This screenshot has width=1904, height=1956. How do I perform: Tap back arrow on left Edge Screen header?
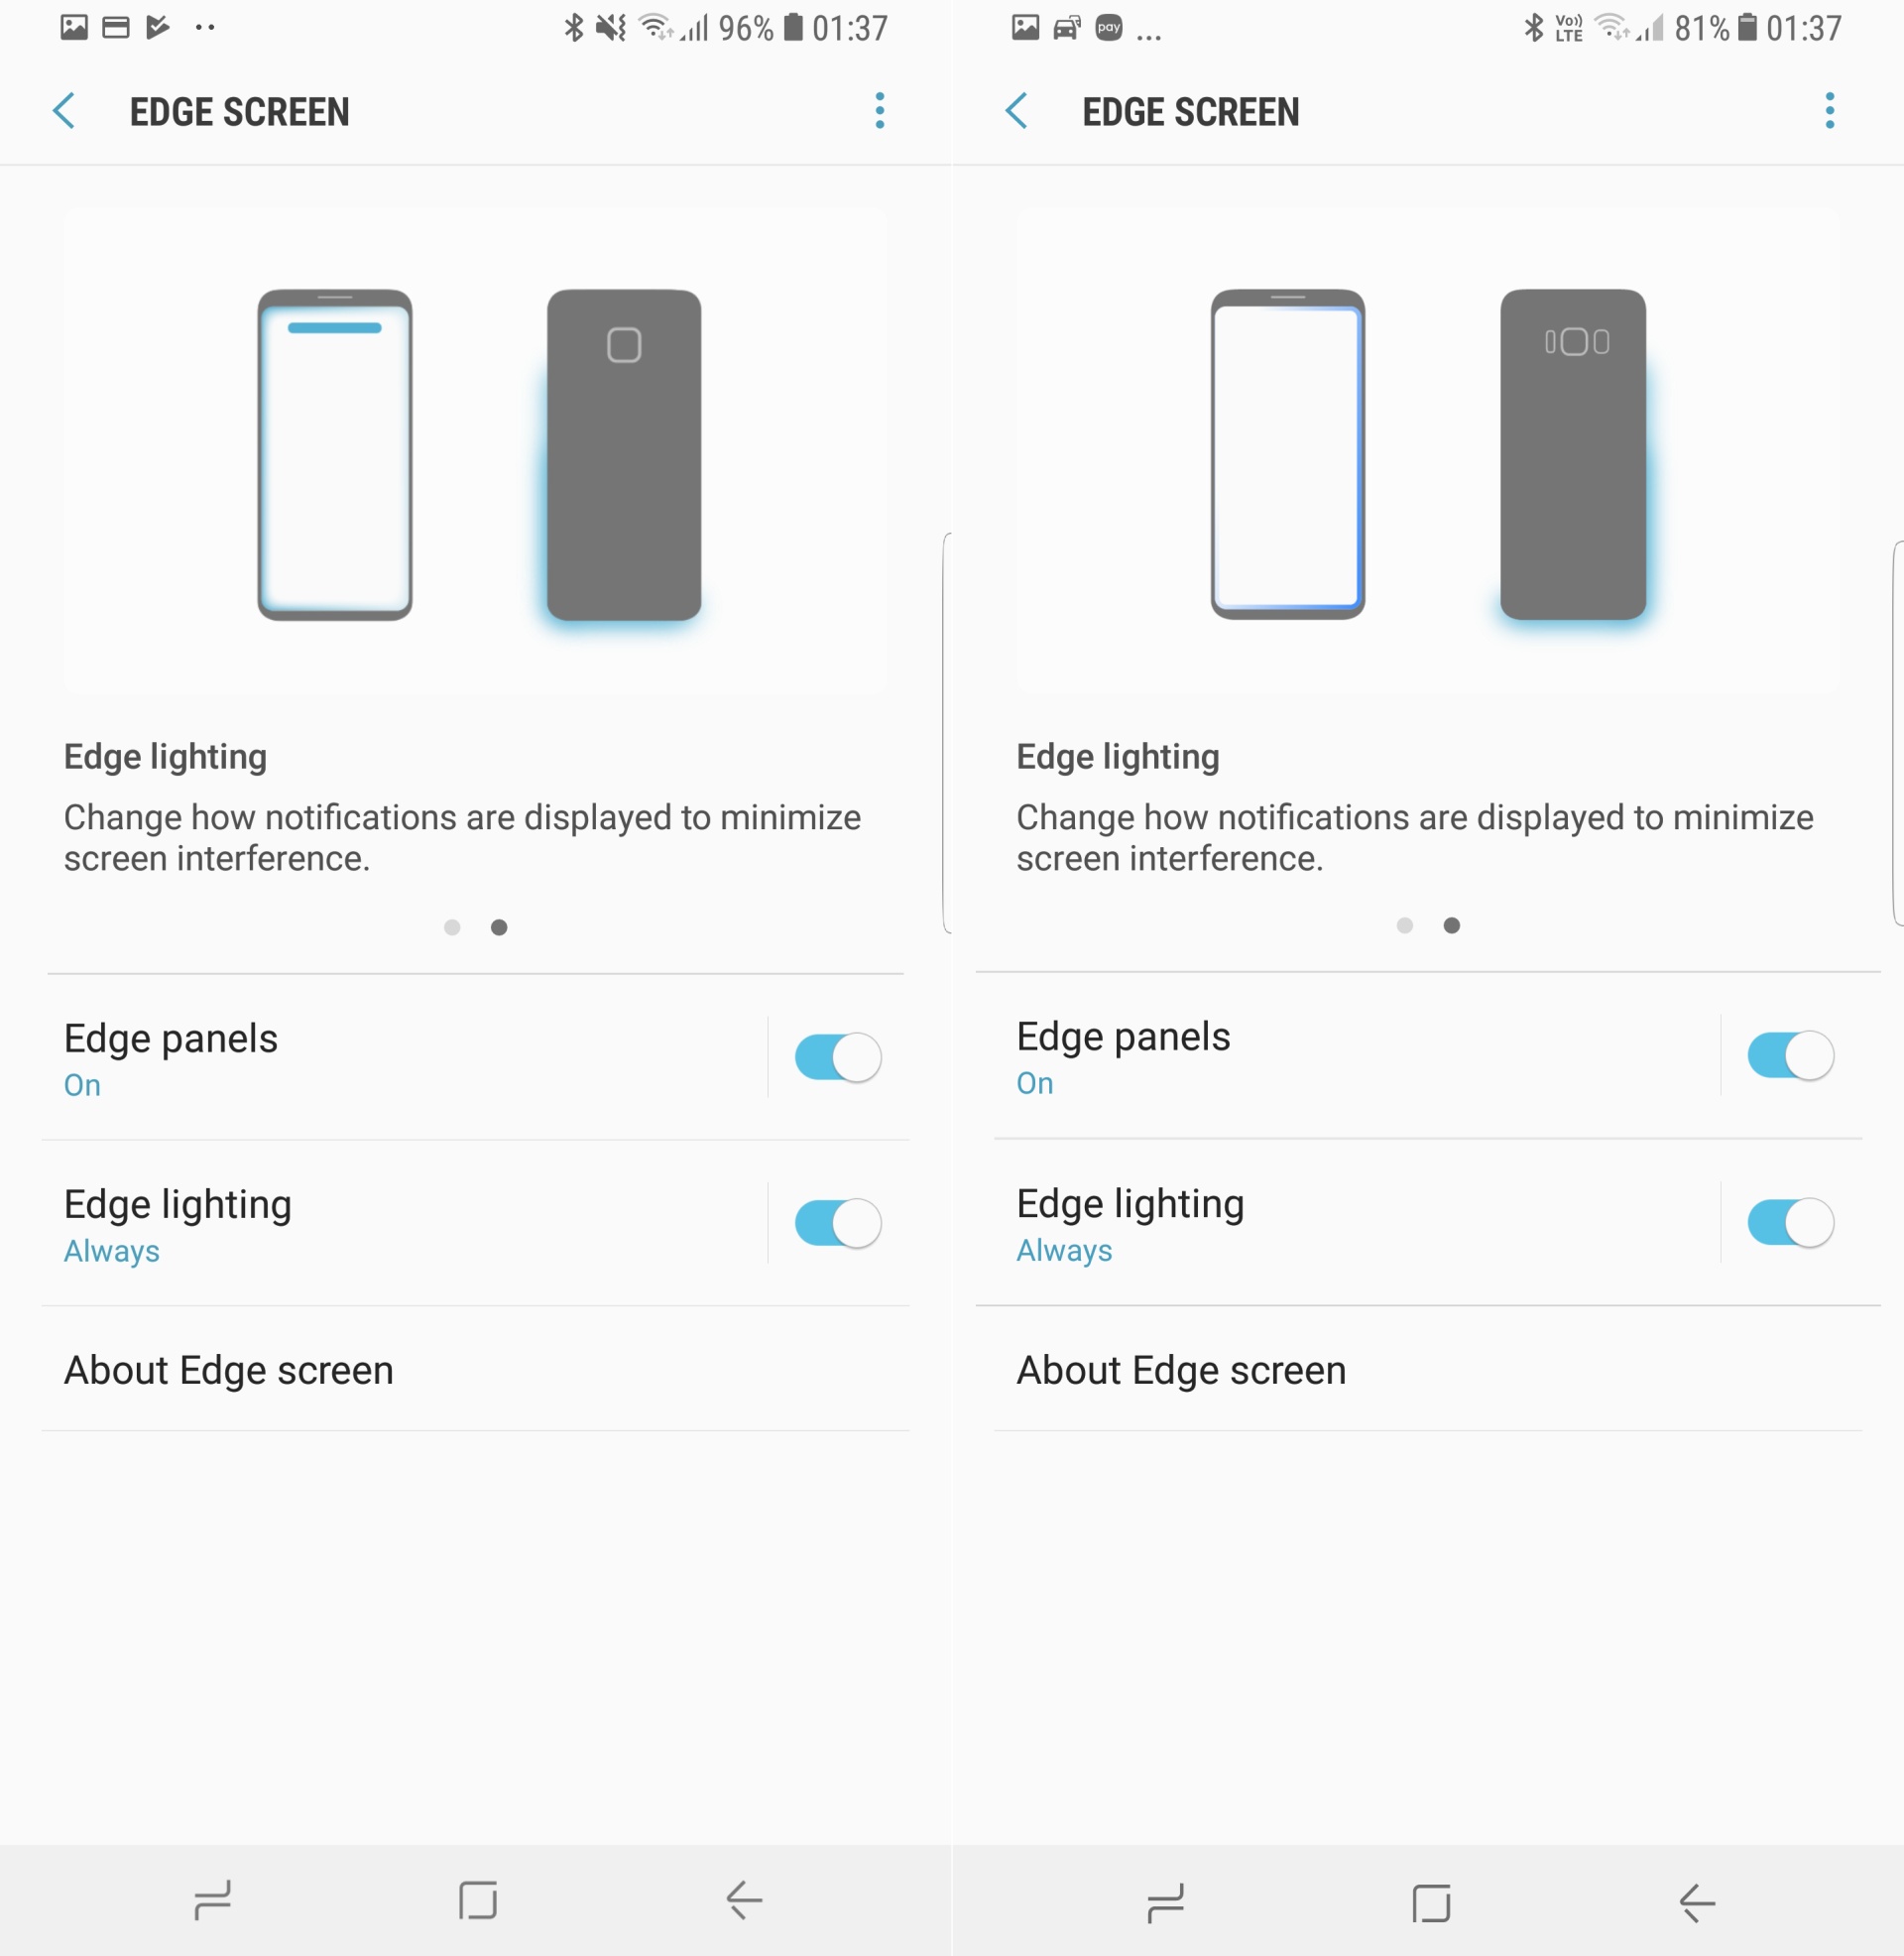(x=64, y=111)
